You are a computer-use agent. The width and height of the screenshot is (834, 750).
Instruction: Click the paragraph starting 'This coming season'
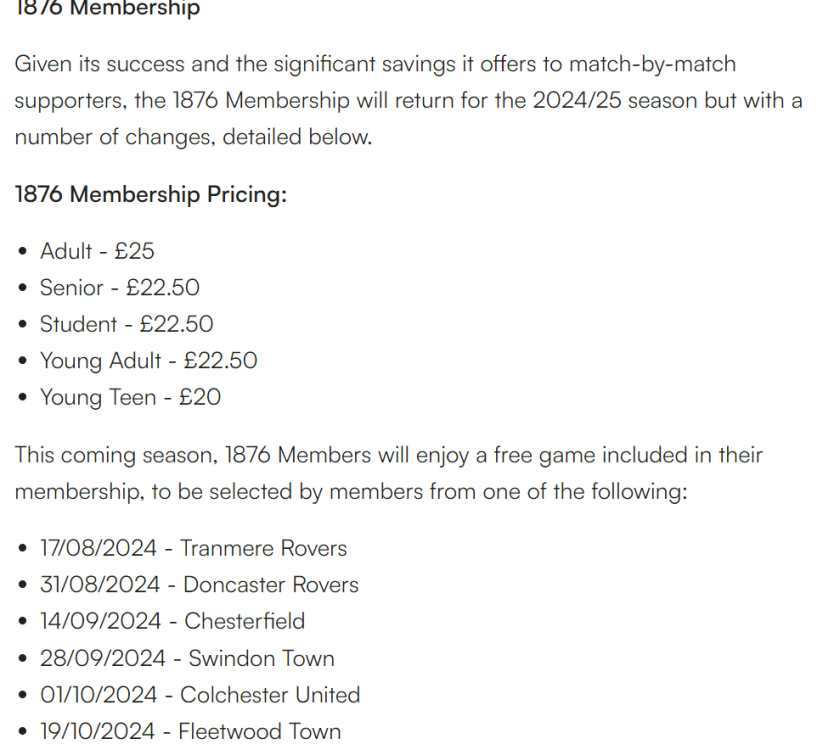(x=389, y=473)
